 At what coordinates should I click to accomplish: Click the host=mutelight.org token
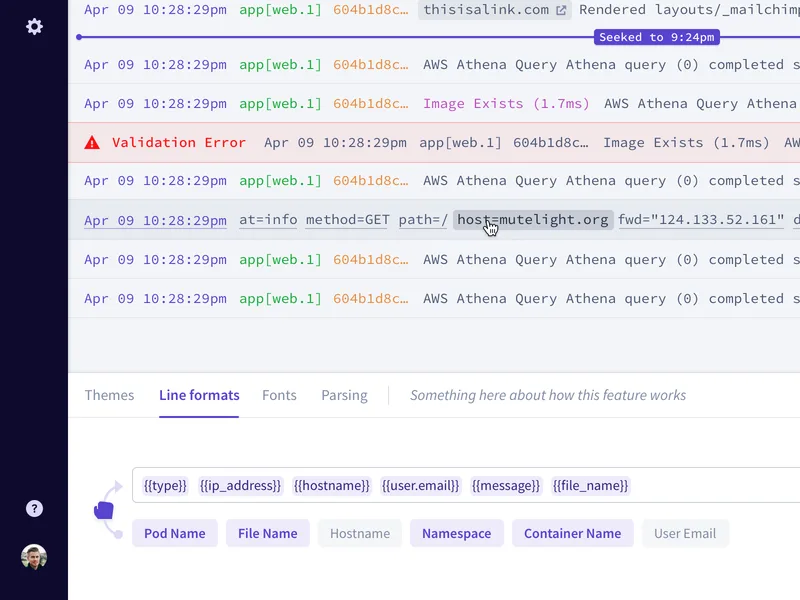(x=533, y=219)
